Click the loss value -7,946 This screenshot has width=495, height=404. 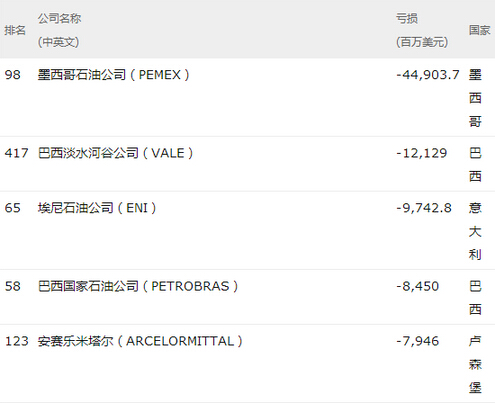(417, 341)
